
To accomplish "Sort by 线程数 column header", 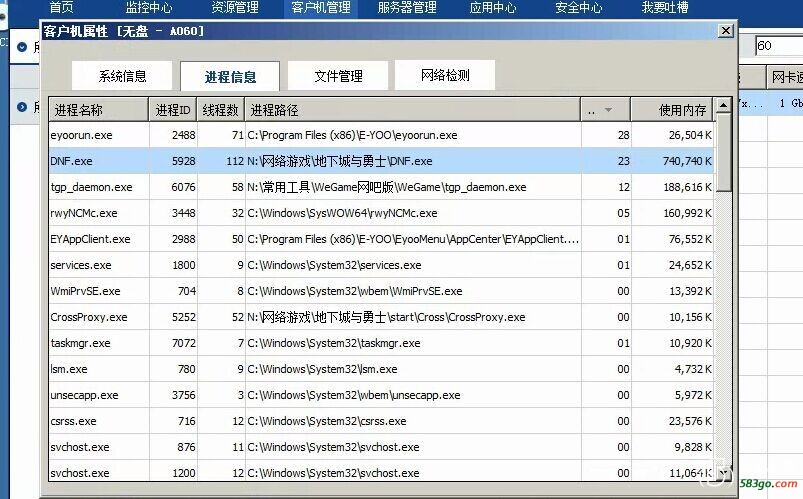I will coord(220,109).
